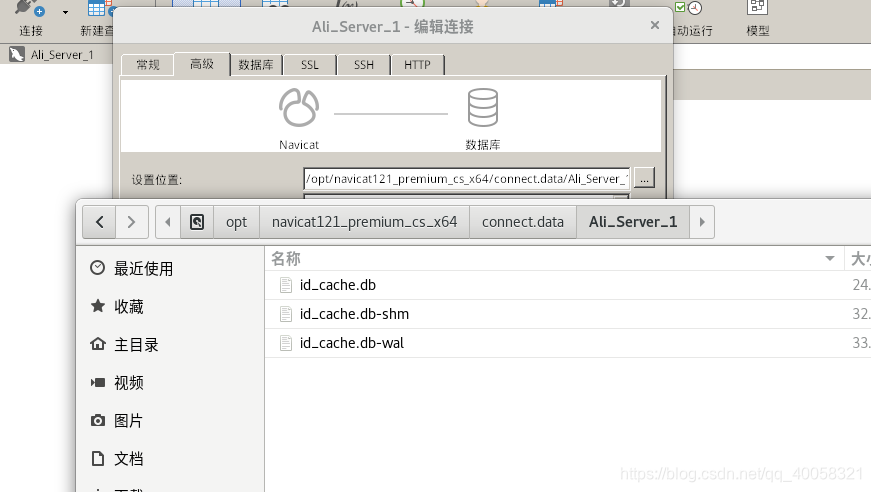Viewport: 871px width, 492px height.
Task: Click the Navicat logo icon
Action: [299, 108]
